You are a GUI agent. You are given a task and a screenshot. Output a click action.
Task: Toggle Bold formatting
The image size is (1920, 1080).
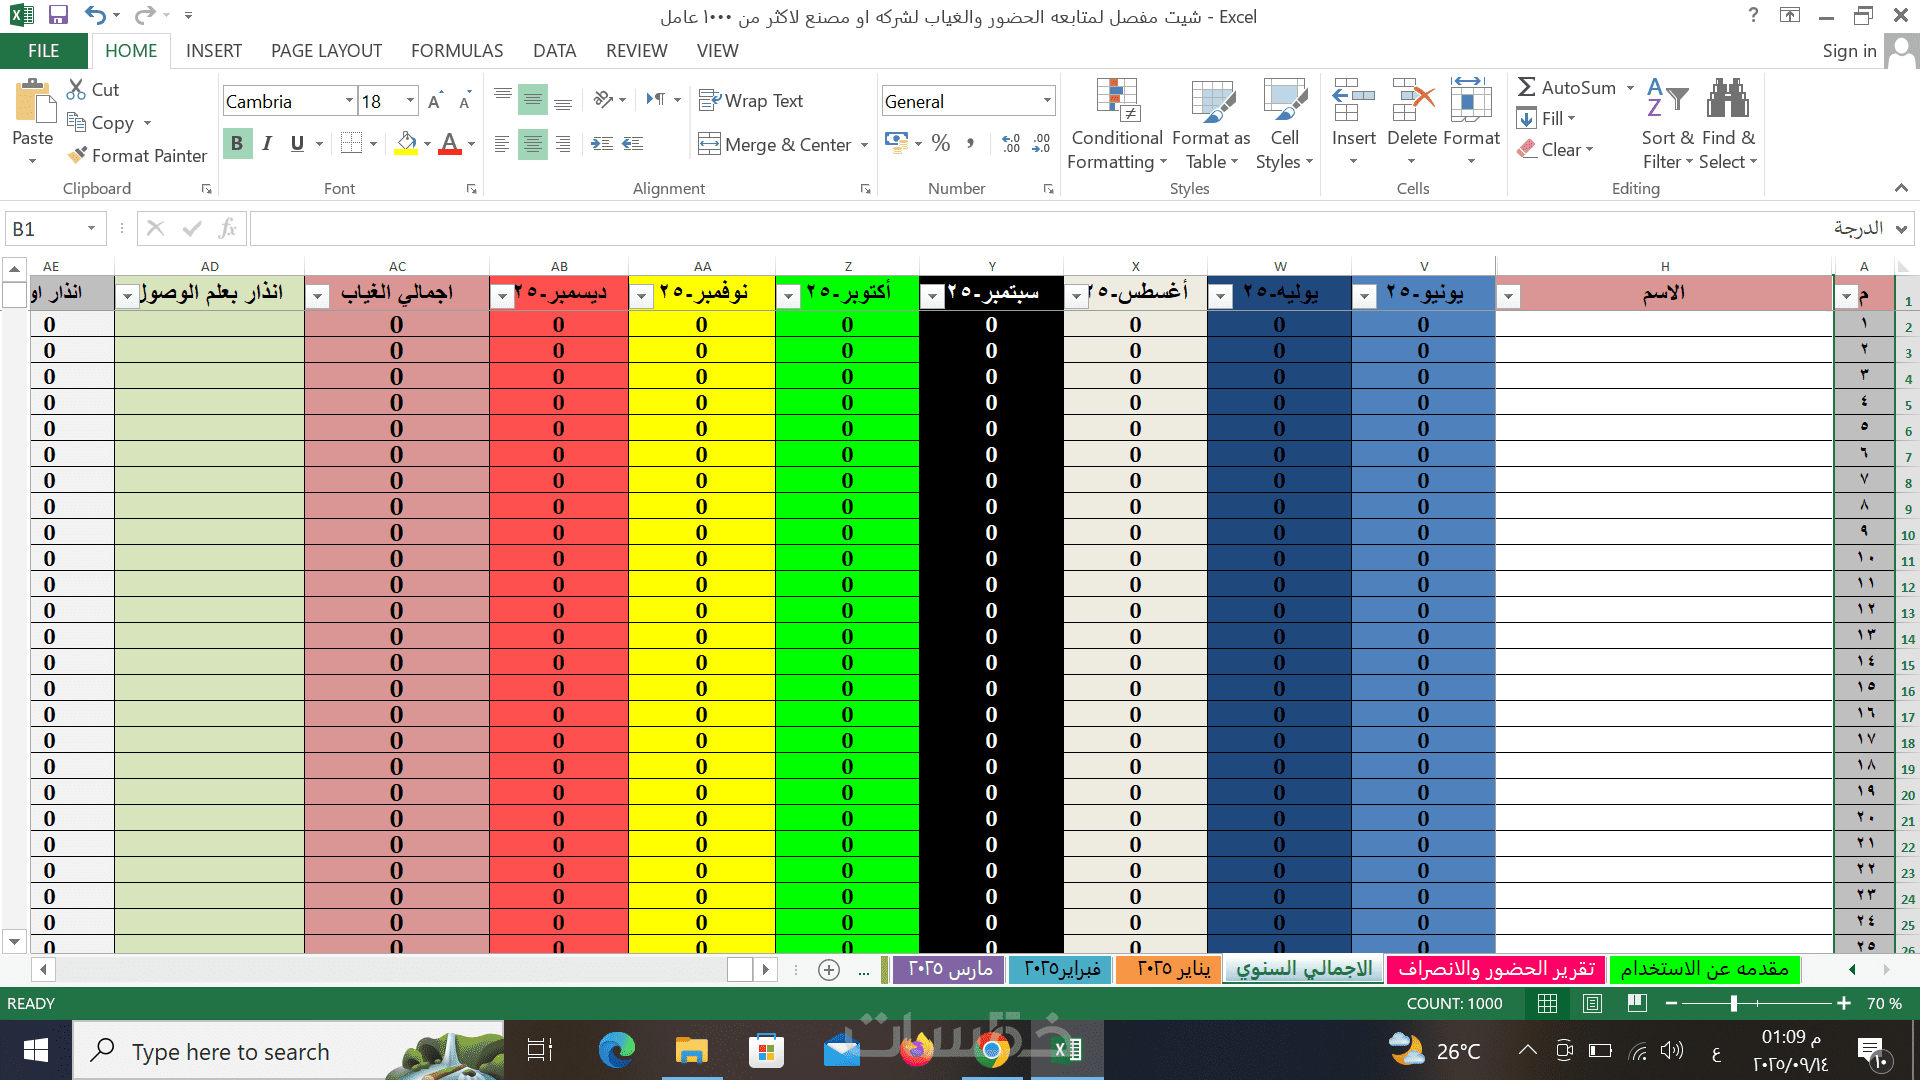coord(237,144)
